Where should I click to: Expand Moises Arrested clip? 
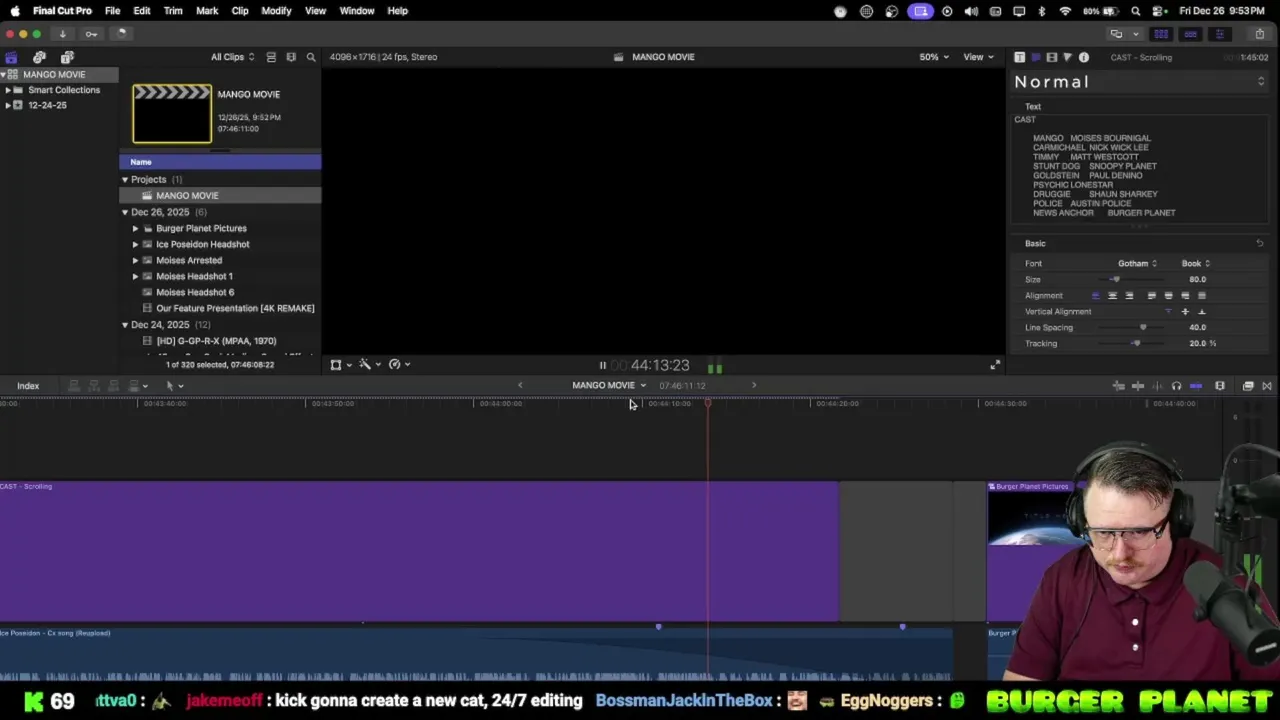click(x=136, y=260)
